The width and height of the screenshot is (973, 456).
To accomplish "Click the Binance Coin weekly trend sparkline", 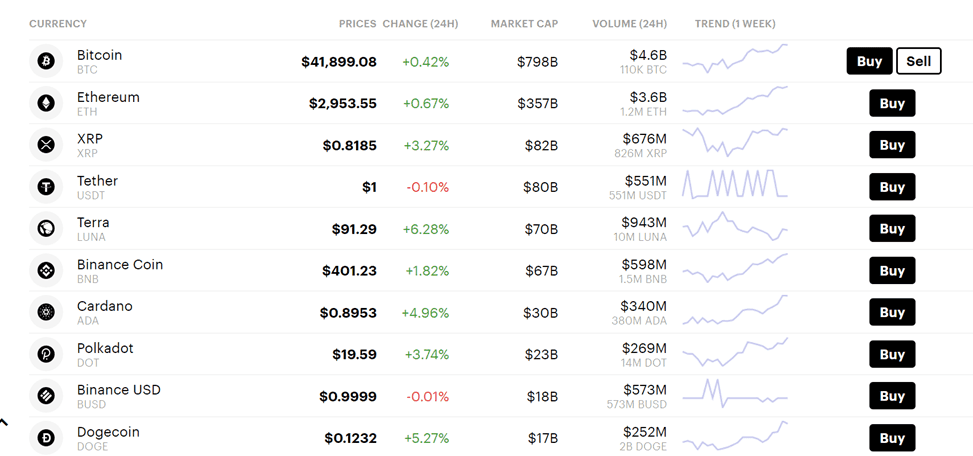I will pos(735,268).
